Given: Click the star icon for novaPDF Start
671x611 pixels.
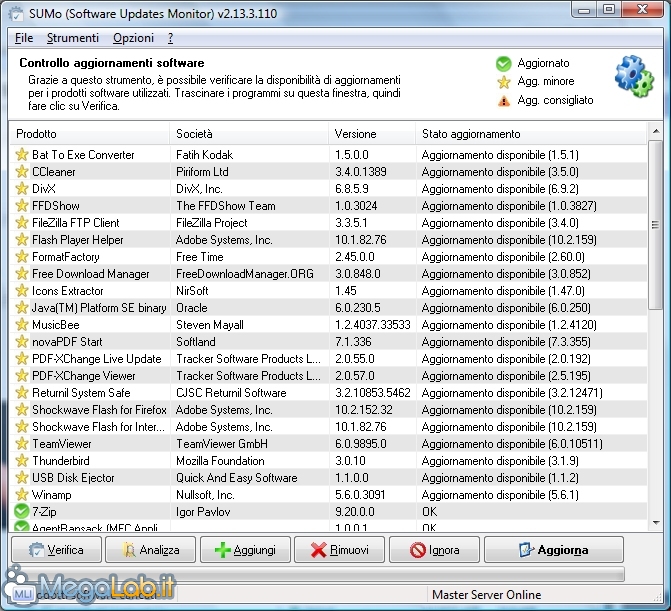Looking at the screenshot, I should (21, 341).
